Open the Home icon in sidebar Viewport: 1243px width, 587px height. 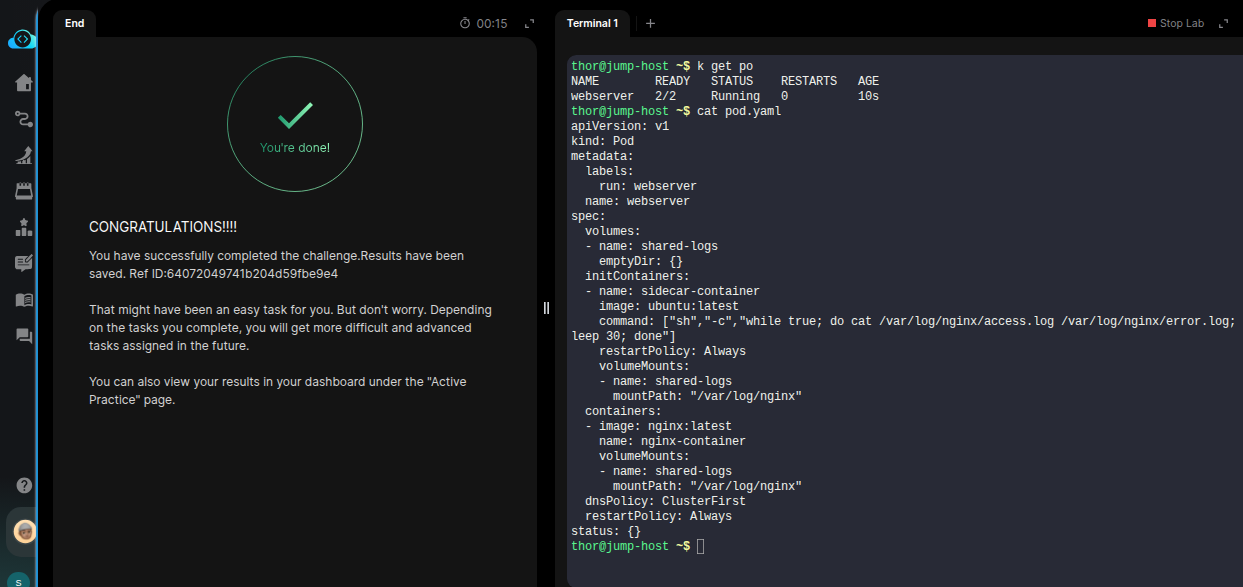[x=24, y=82]
